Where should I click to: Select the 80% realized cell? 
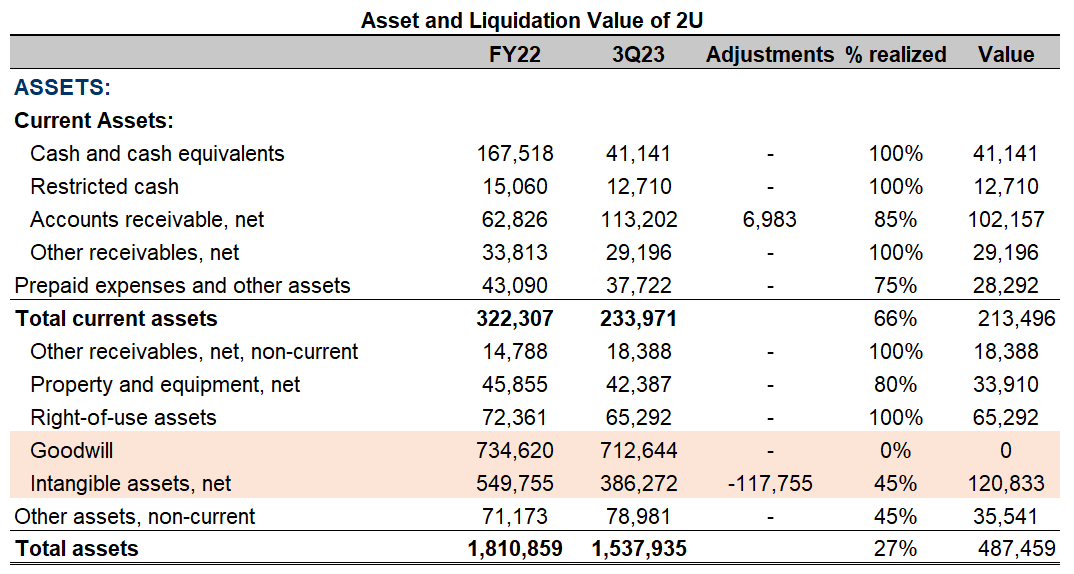click(895, 384)
